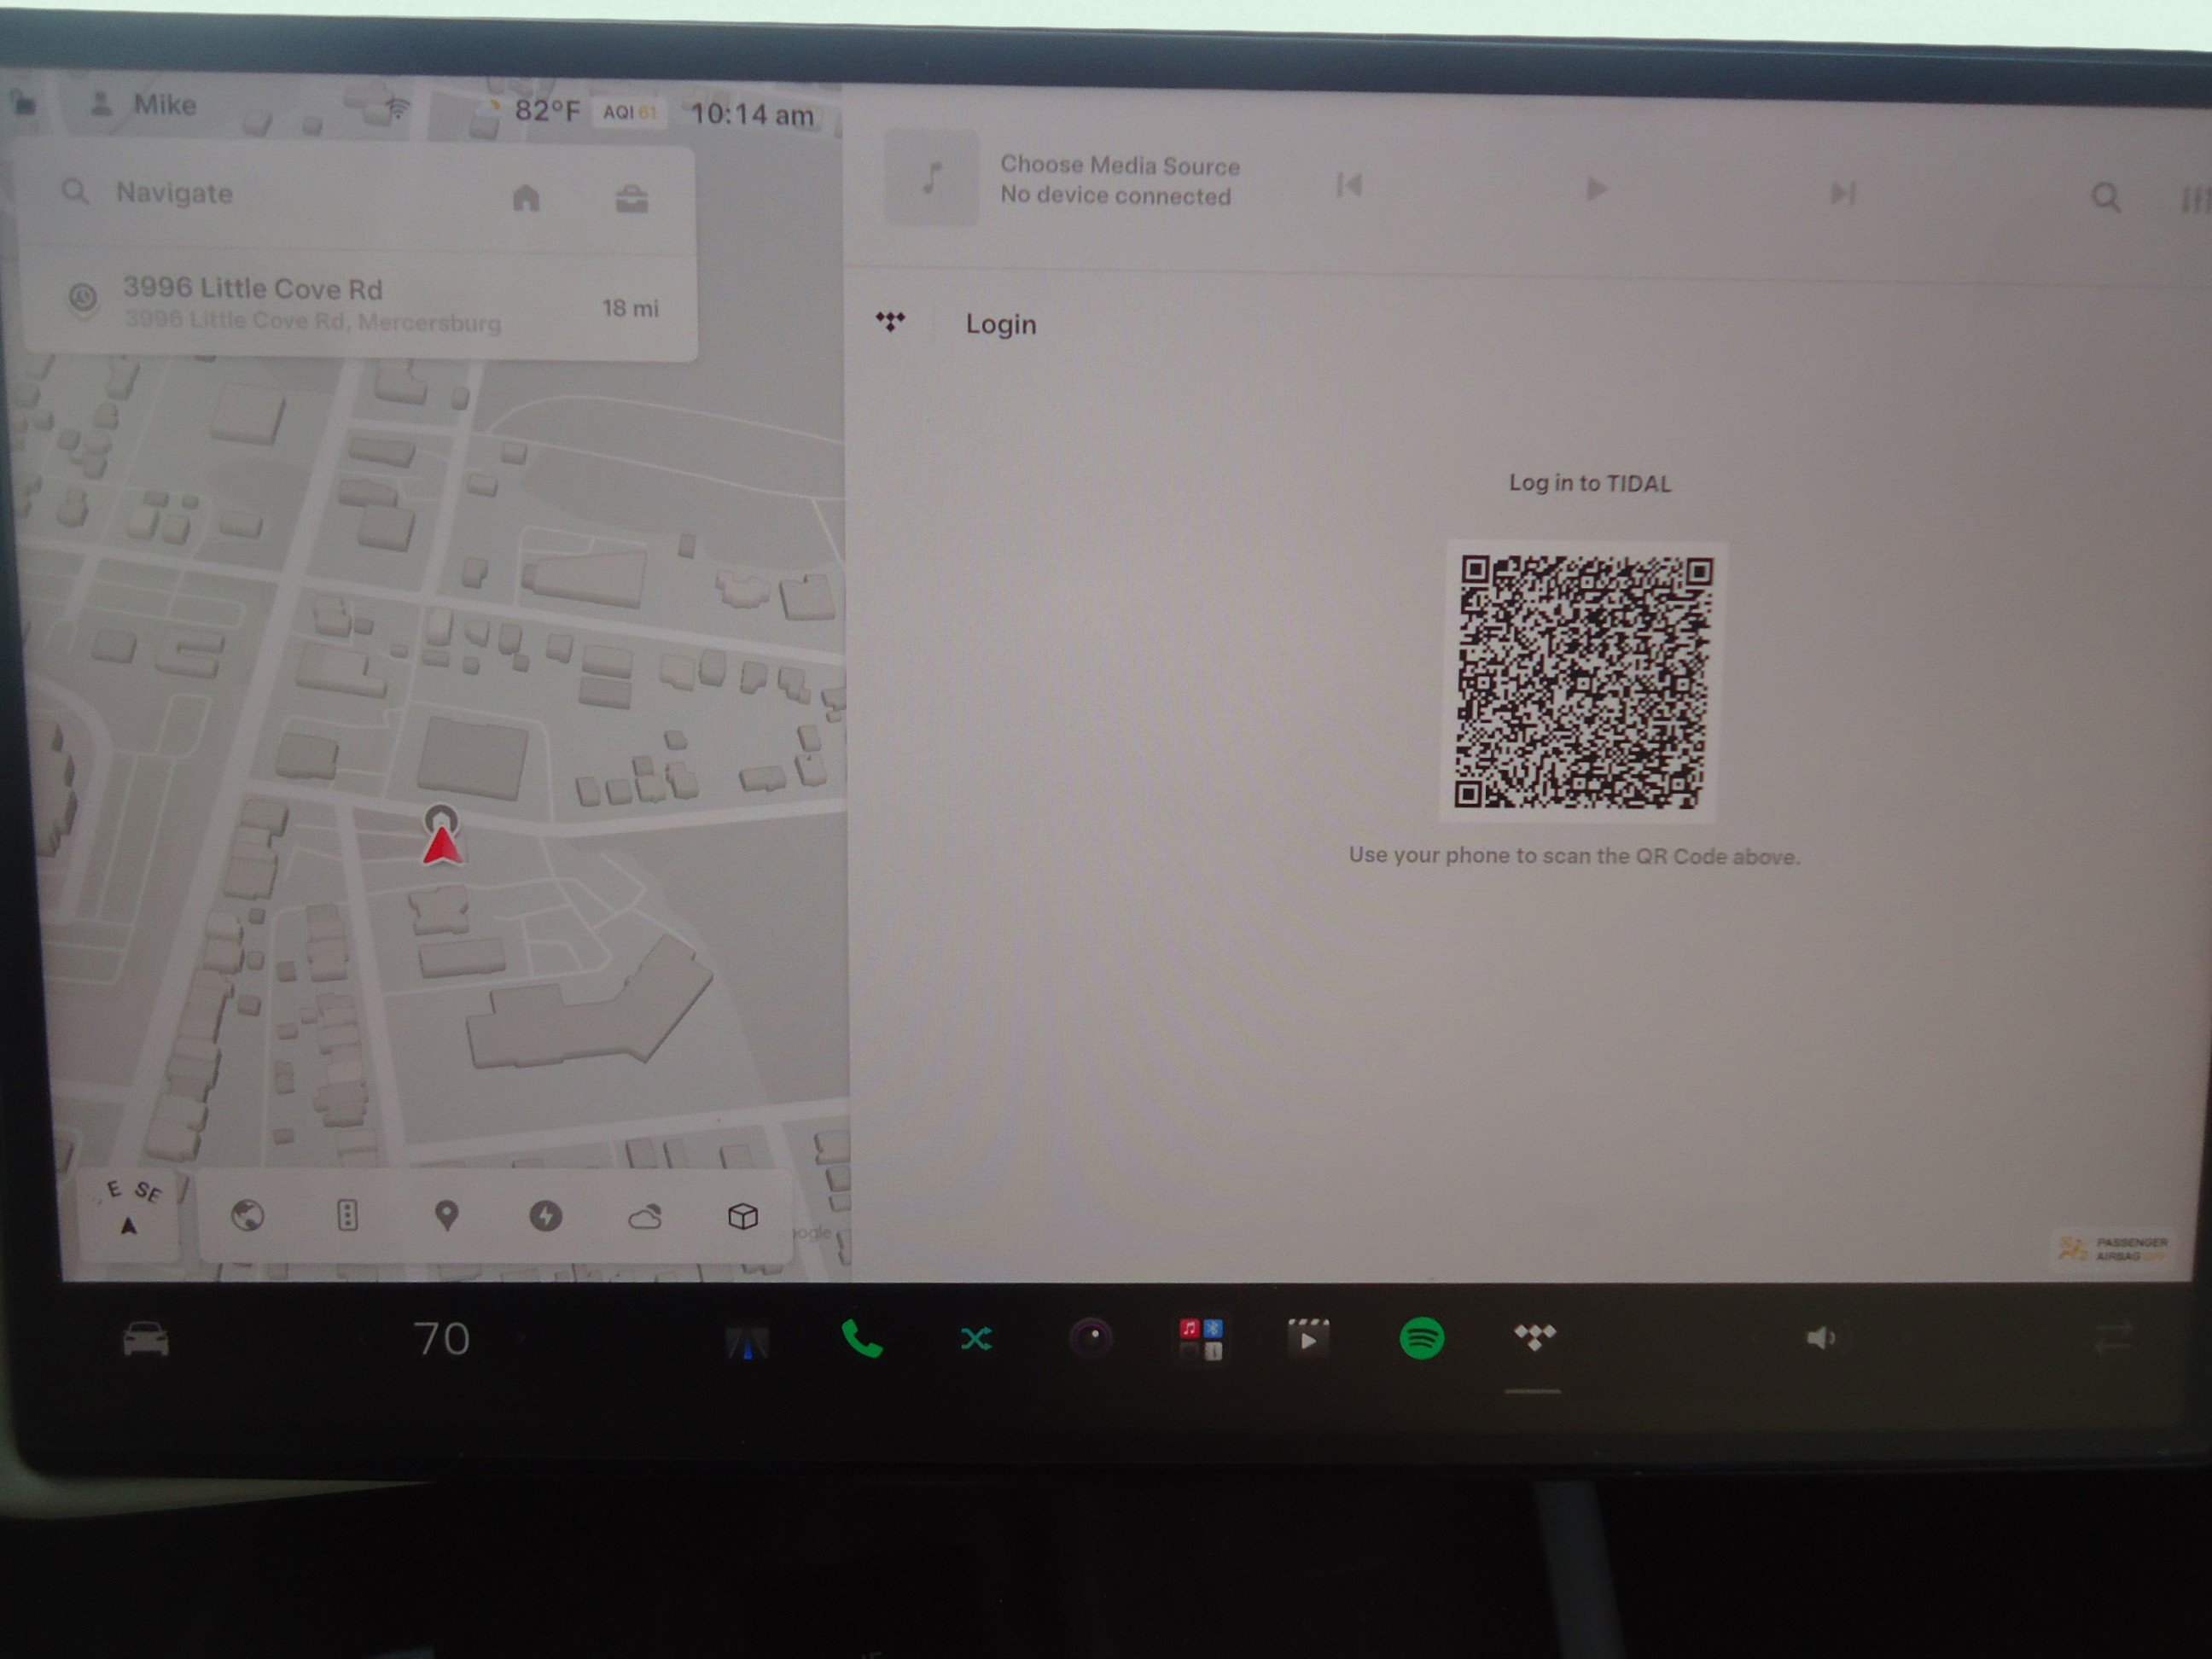Open vehicle controls car icon
Viewport: 2212px width, 1659px height.
point(146,1340)
